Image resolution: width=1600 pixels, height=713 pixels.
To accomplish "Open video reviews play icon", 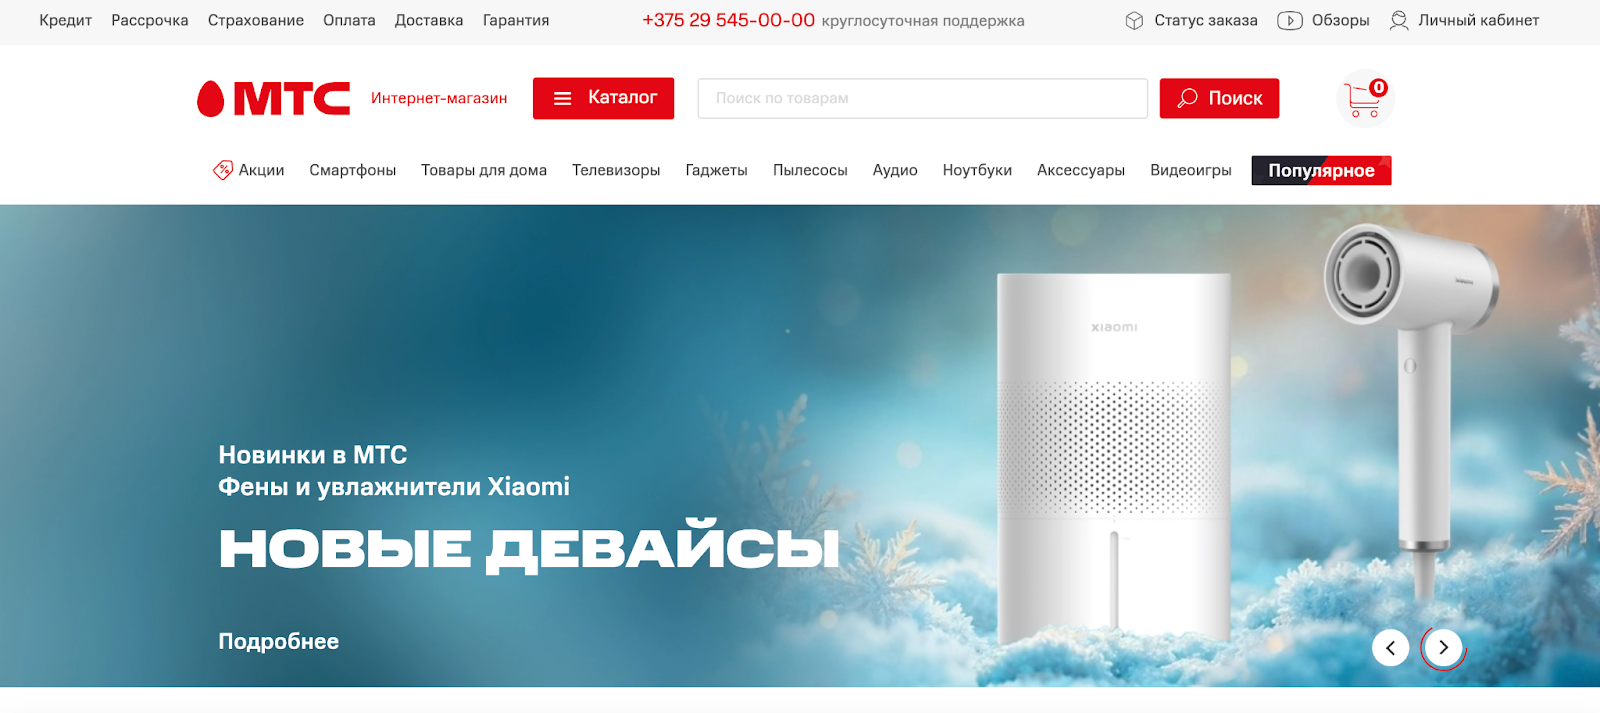I will (1290, 21).
